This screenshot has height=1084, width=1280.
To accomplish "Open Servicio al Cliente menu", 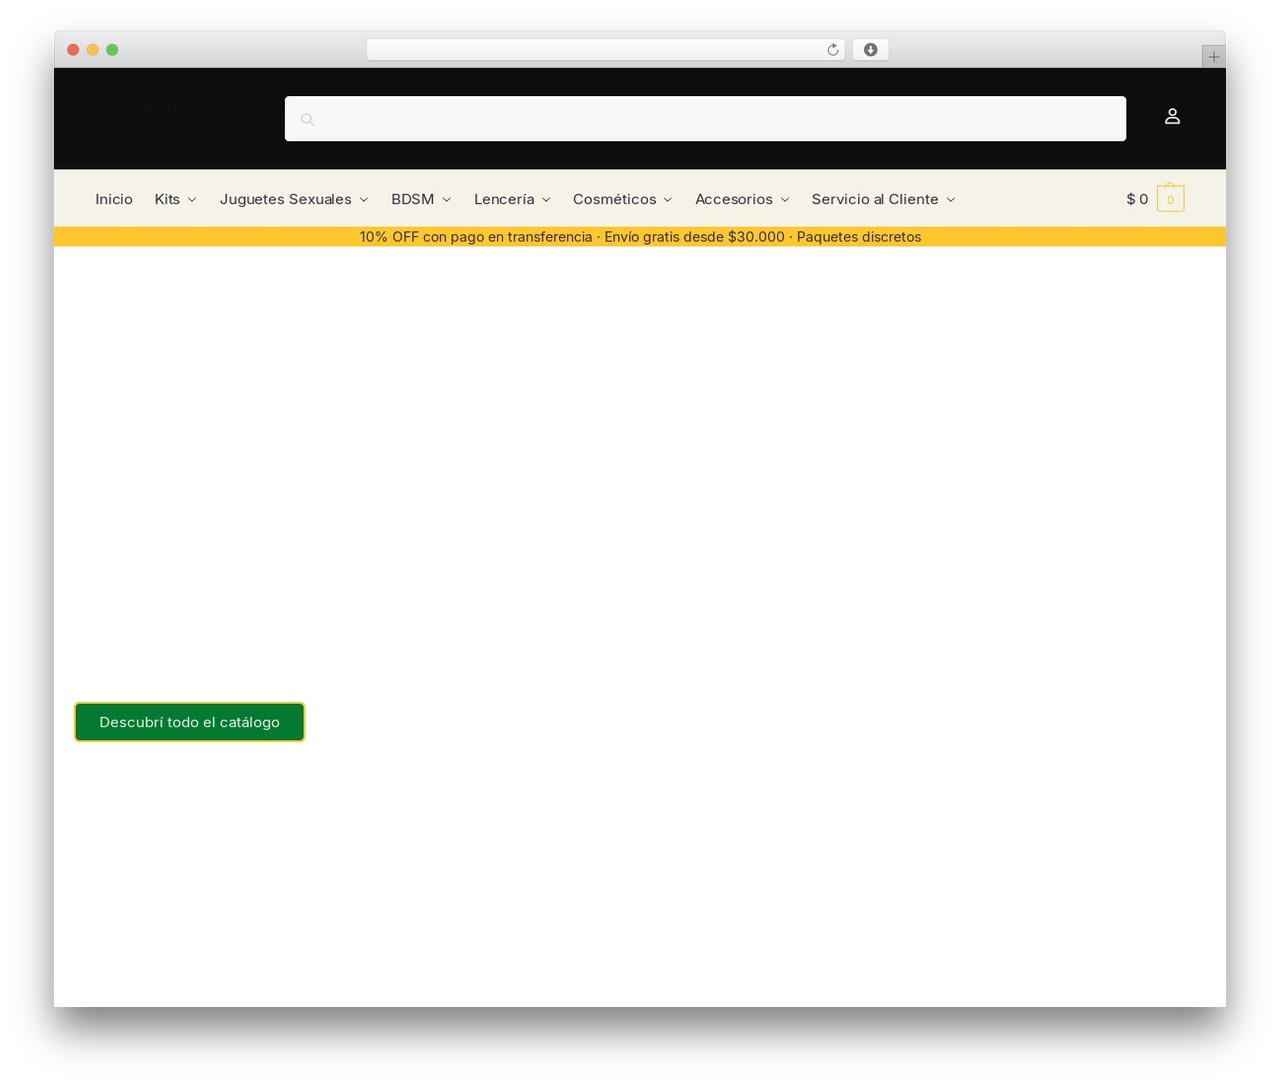I will coord(875,199).
